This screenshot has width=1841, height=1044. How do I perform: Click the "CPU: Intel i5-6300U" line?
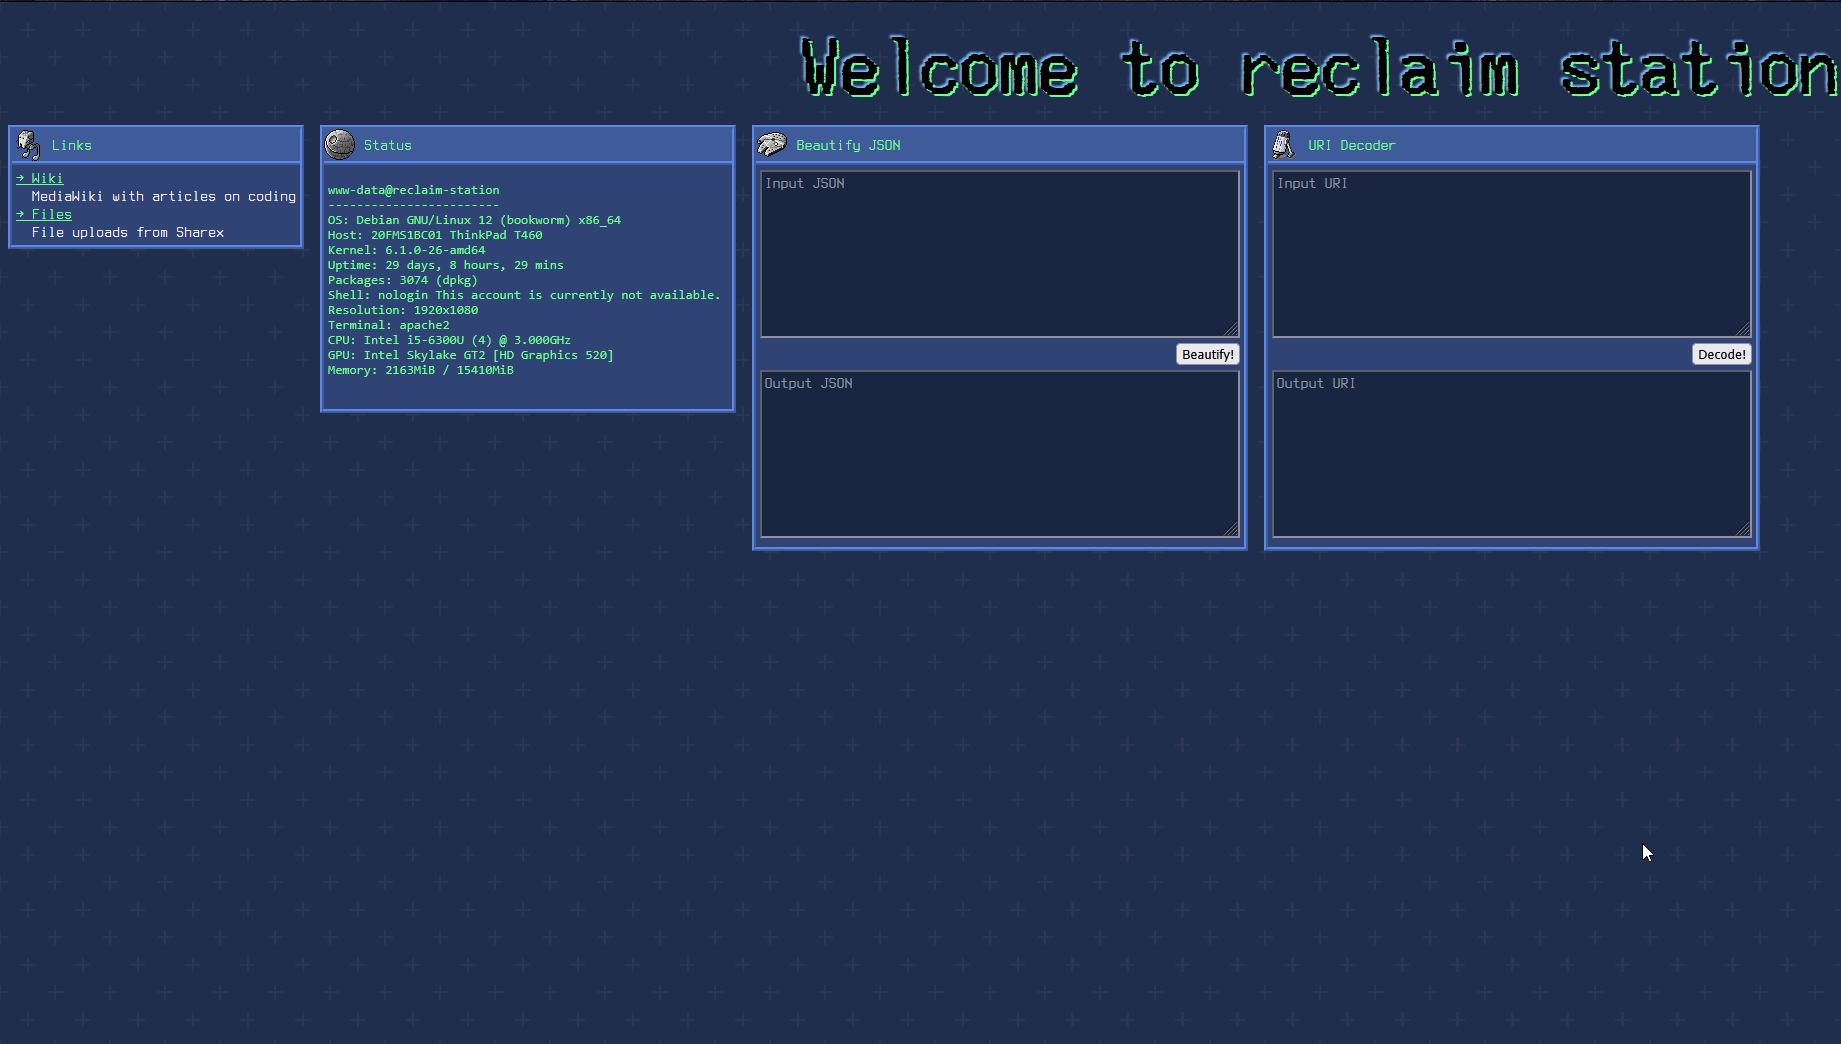pyautogui.click(x=450, y=340)
